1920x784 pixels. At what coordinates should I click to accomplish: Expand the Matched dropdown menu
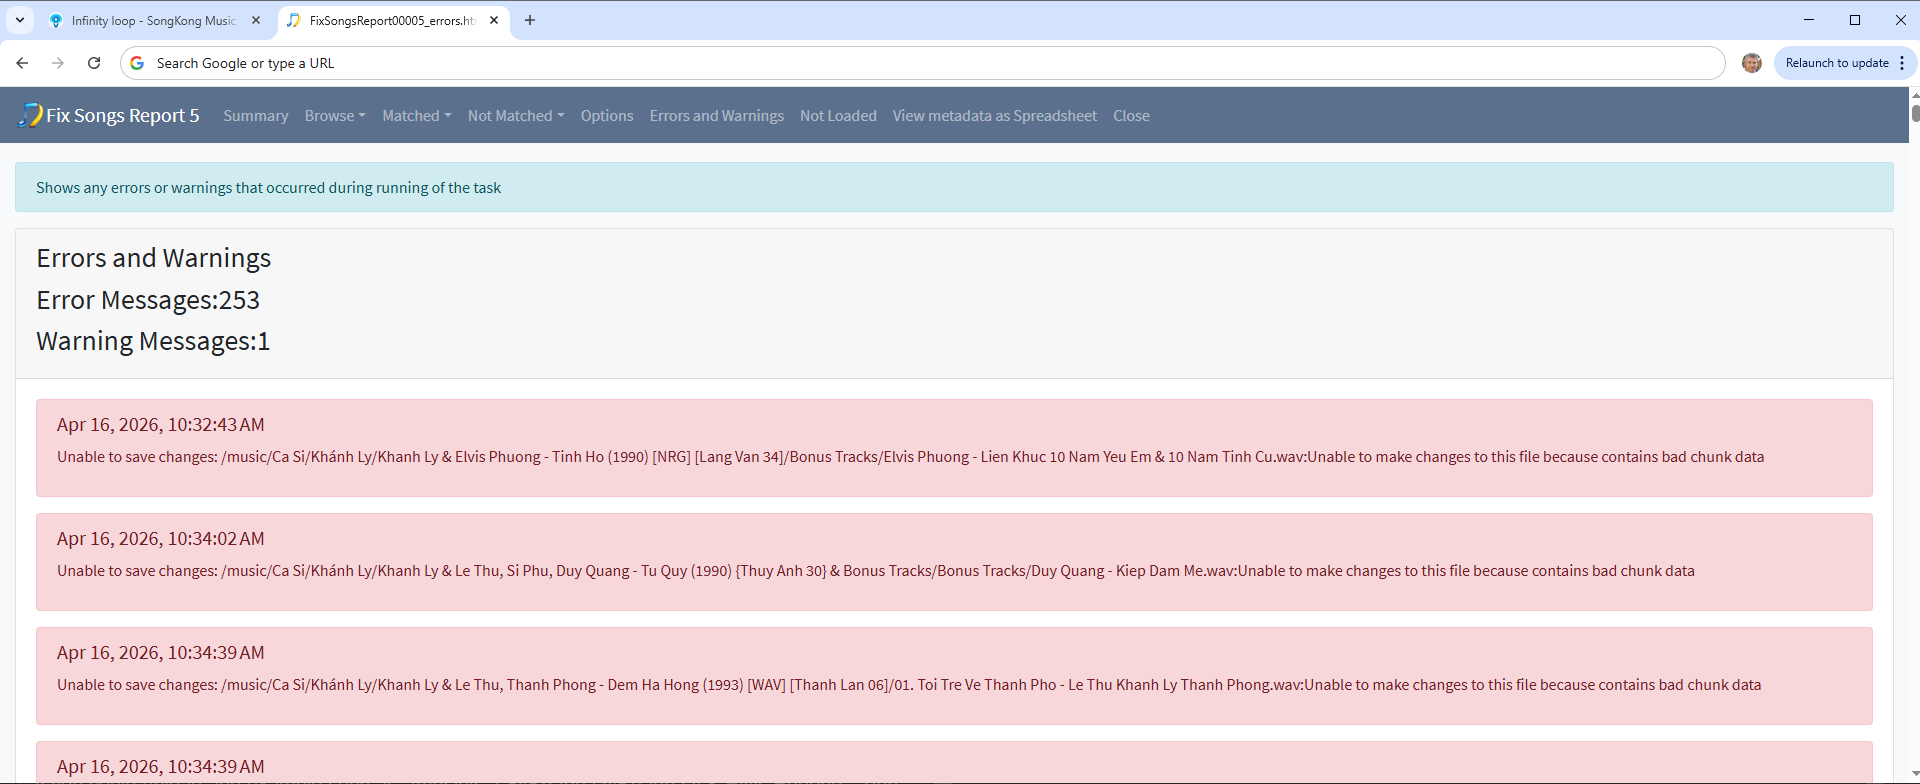(416, 116)
